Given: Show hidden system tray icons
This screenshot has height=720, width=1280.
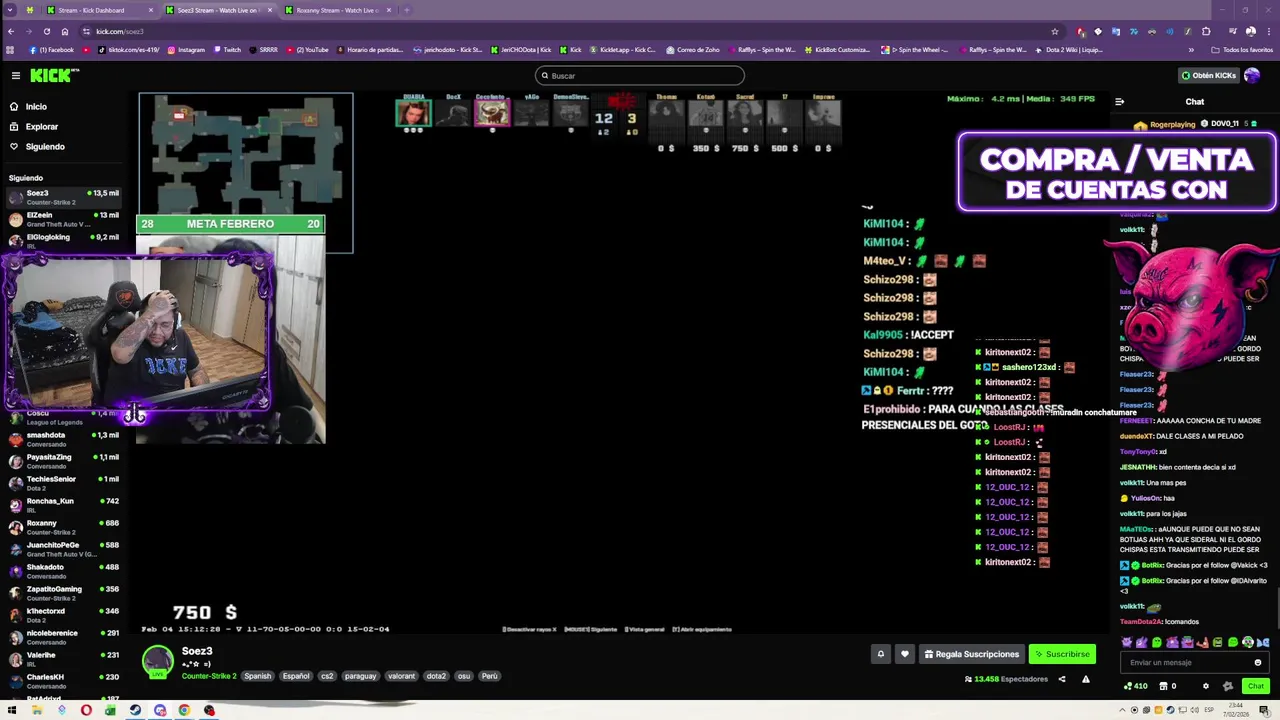Looking at the screenshot, I should pyautogui.click(x=1120, y=711).
